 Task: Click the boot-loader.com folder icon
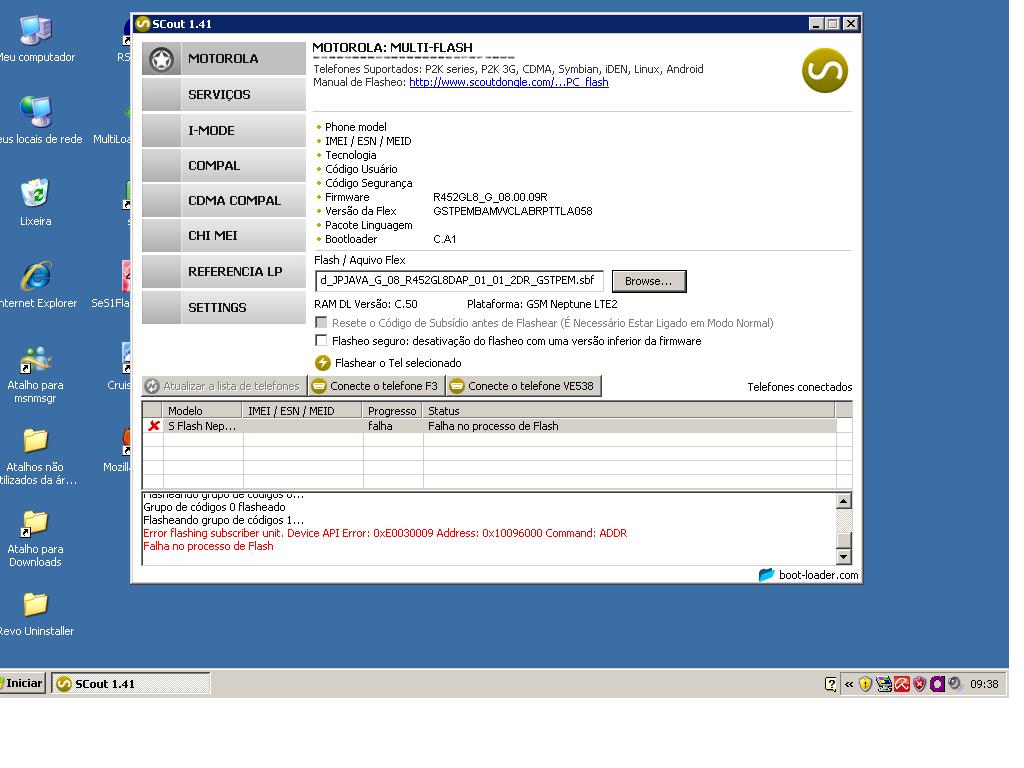tap(767, 575)
